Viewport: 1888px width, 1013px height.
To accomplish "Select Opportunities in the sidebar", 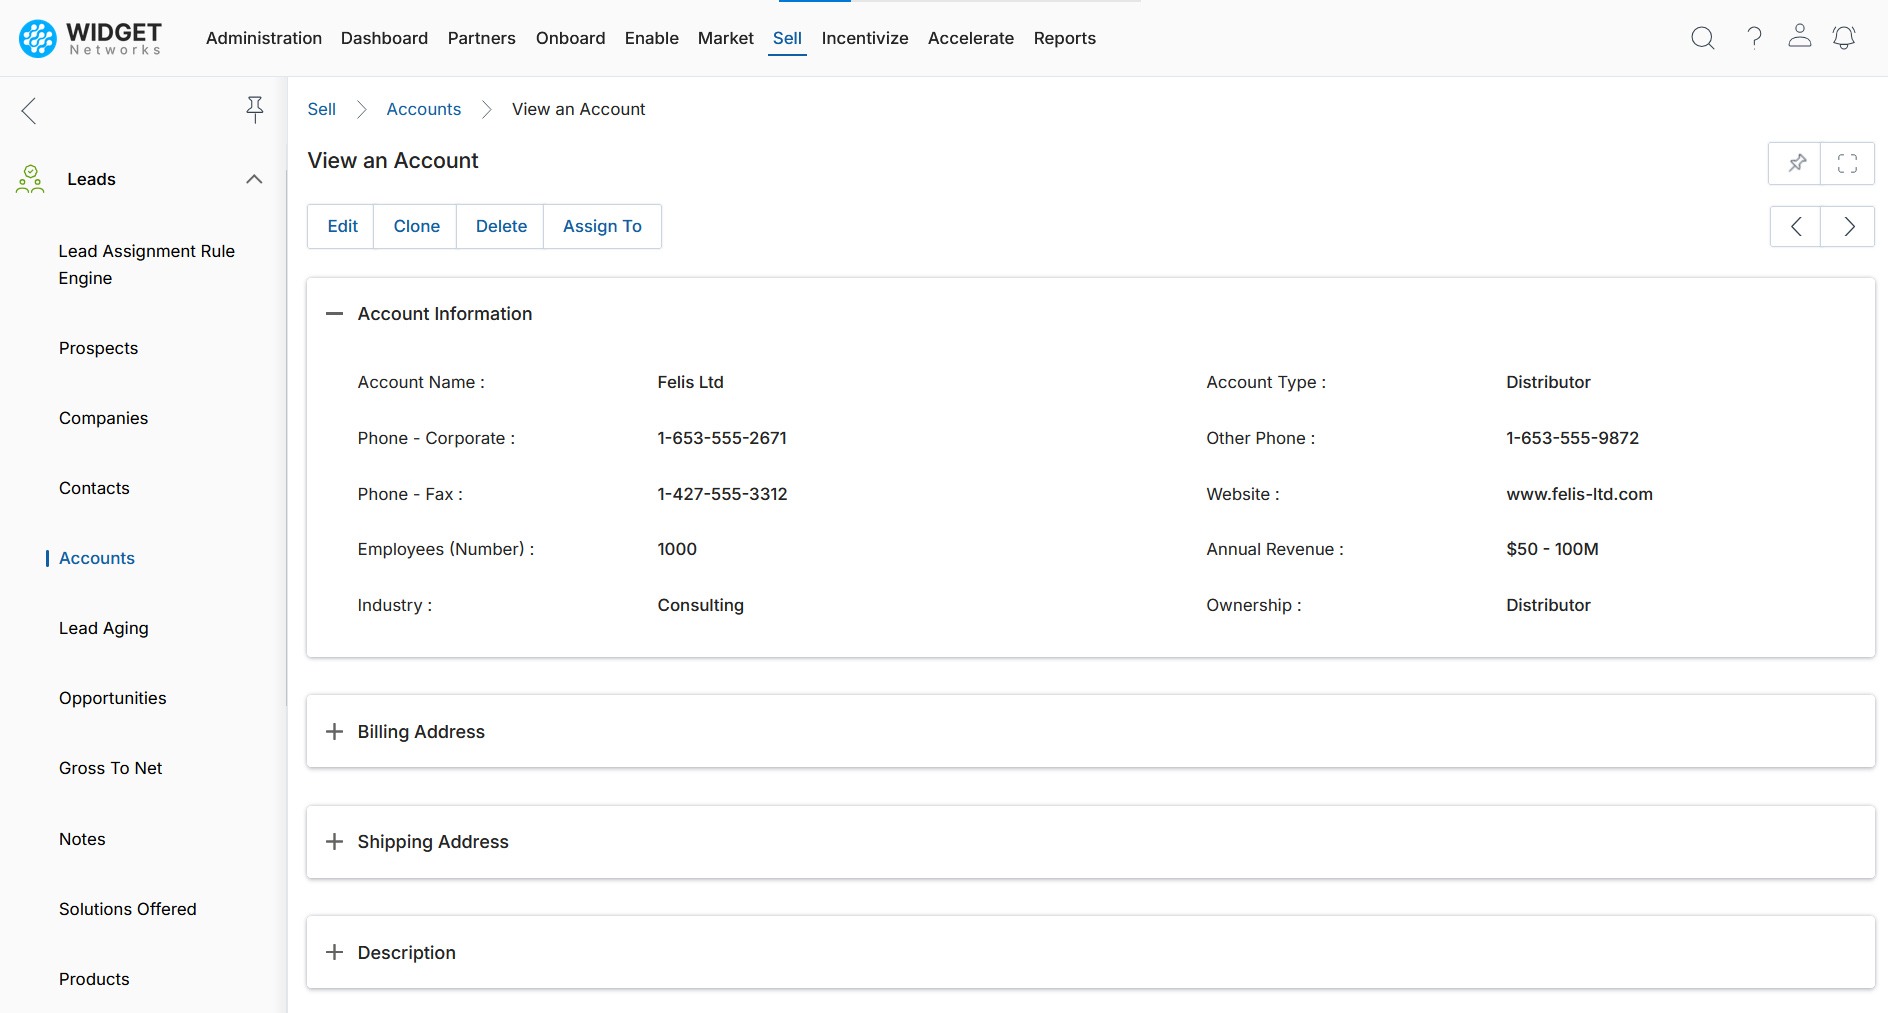I will pos(112,698).
